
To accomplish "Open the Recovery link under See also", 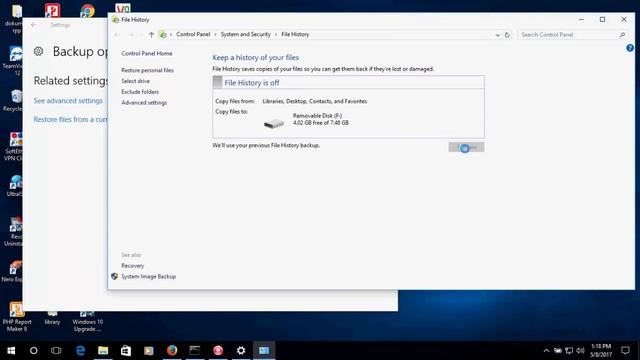I will [x=133, y=266].
